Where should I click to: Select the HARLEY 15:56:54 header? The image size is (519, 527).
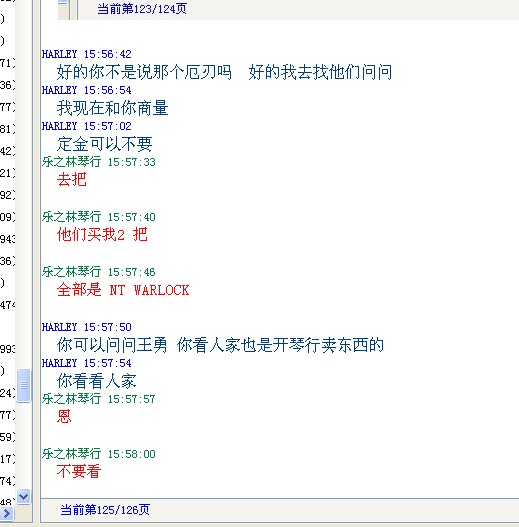[86, 90]
